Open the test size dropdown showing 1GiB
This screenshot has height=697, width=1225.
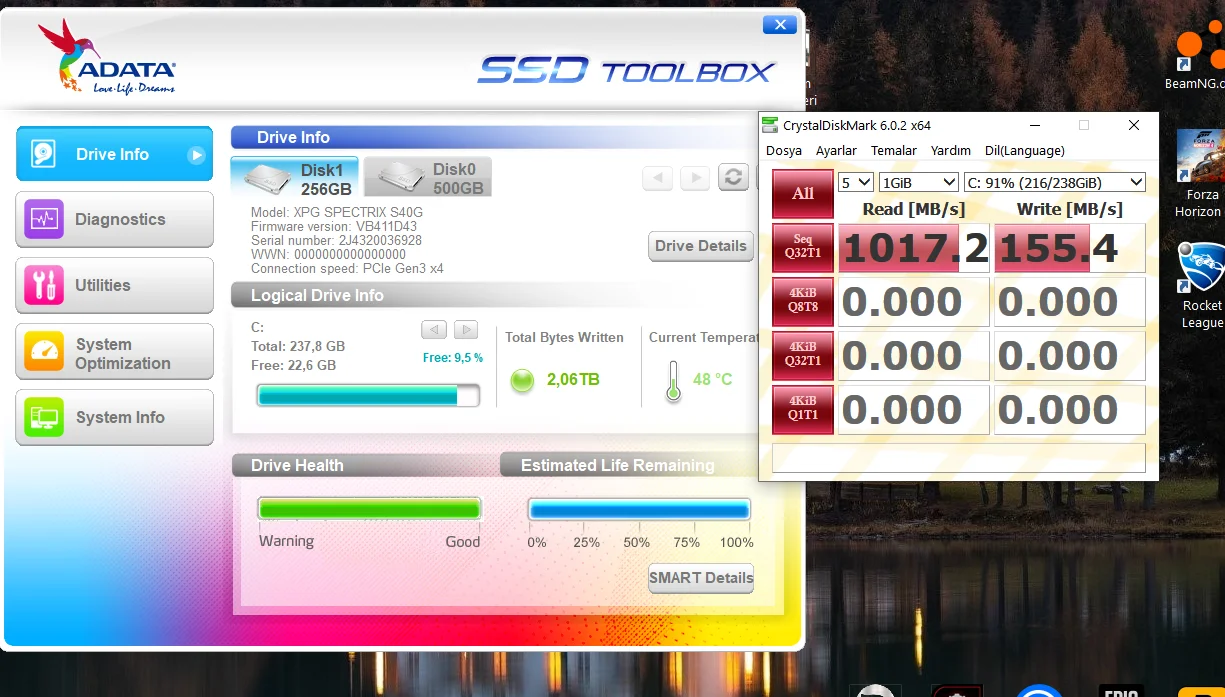click(919, 182)
